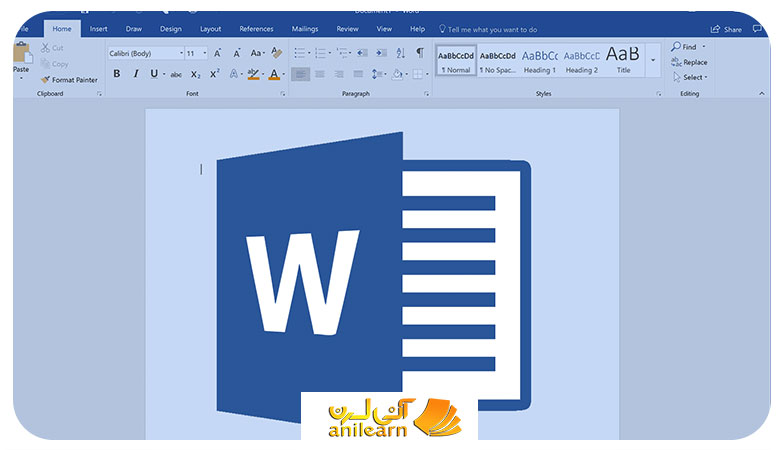Switch to the Draw tab
This screenshot has width=784, height=450.
click(134, 29)
